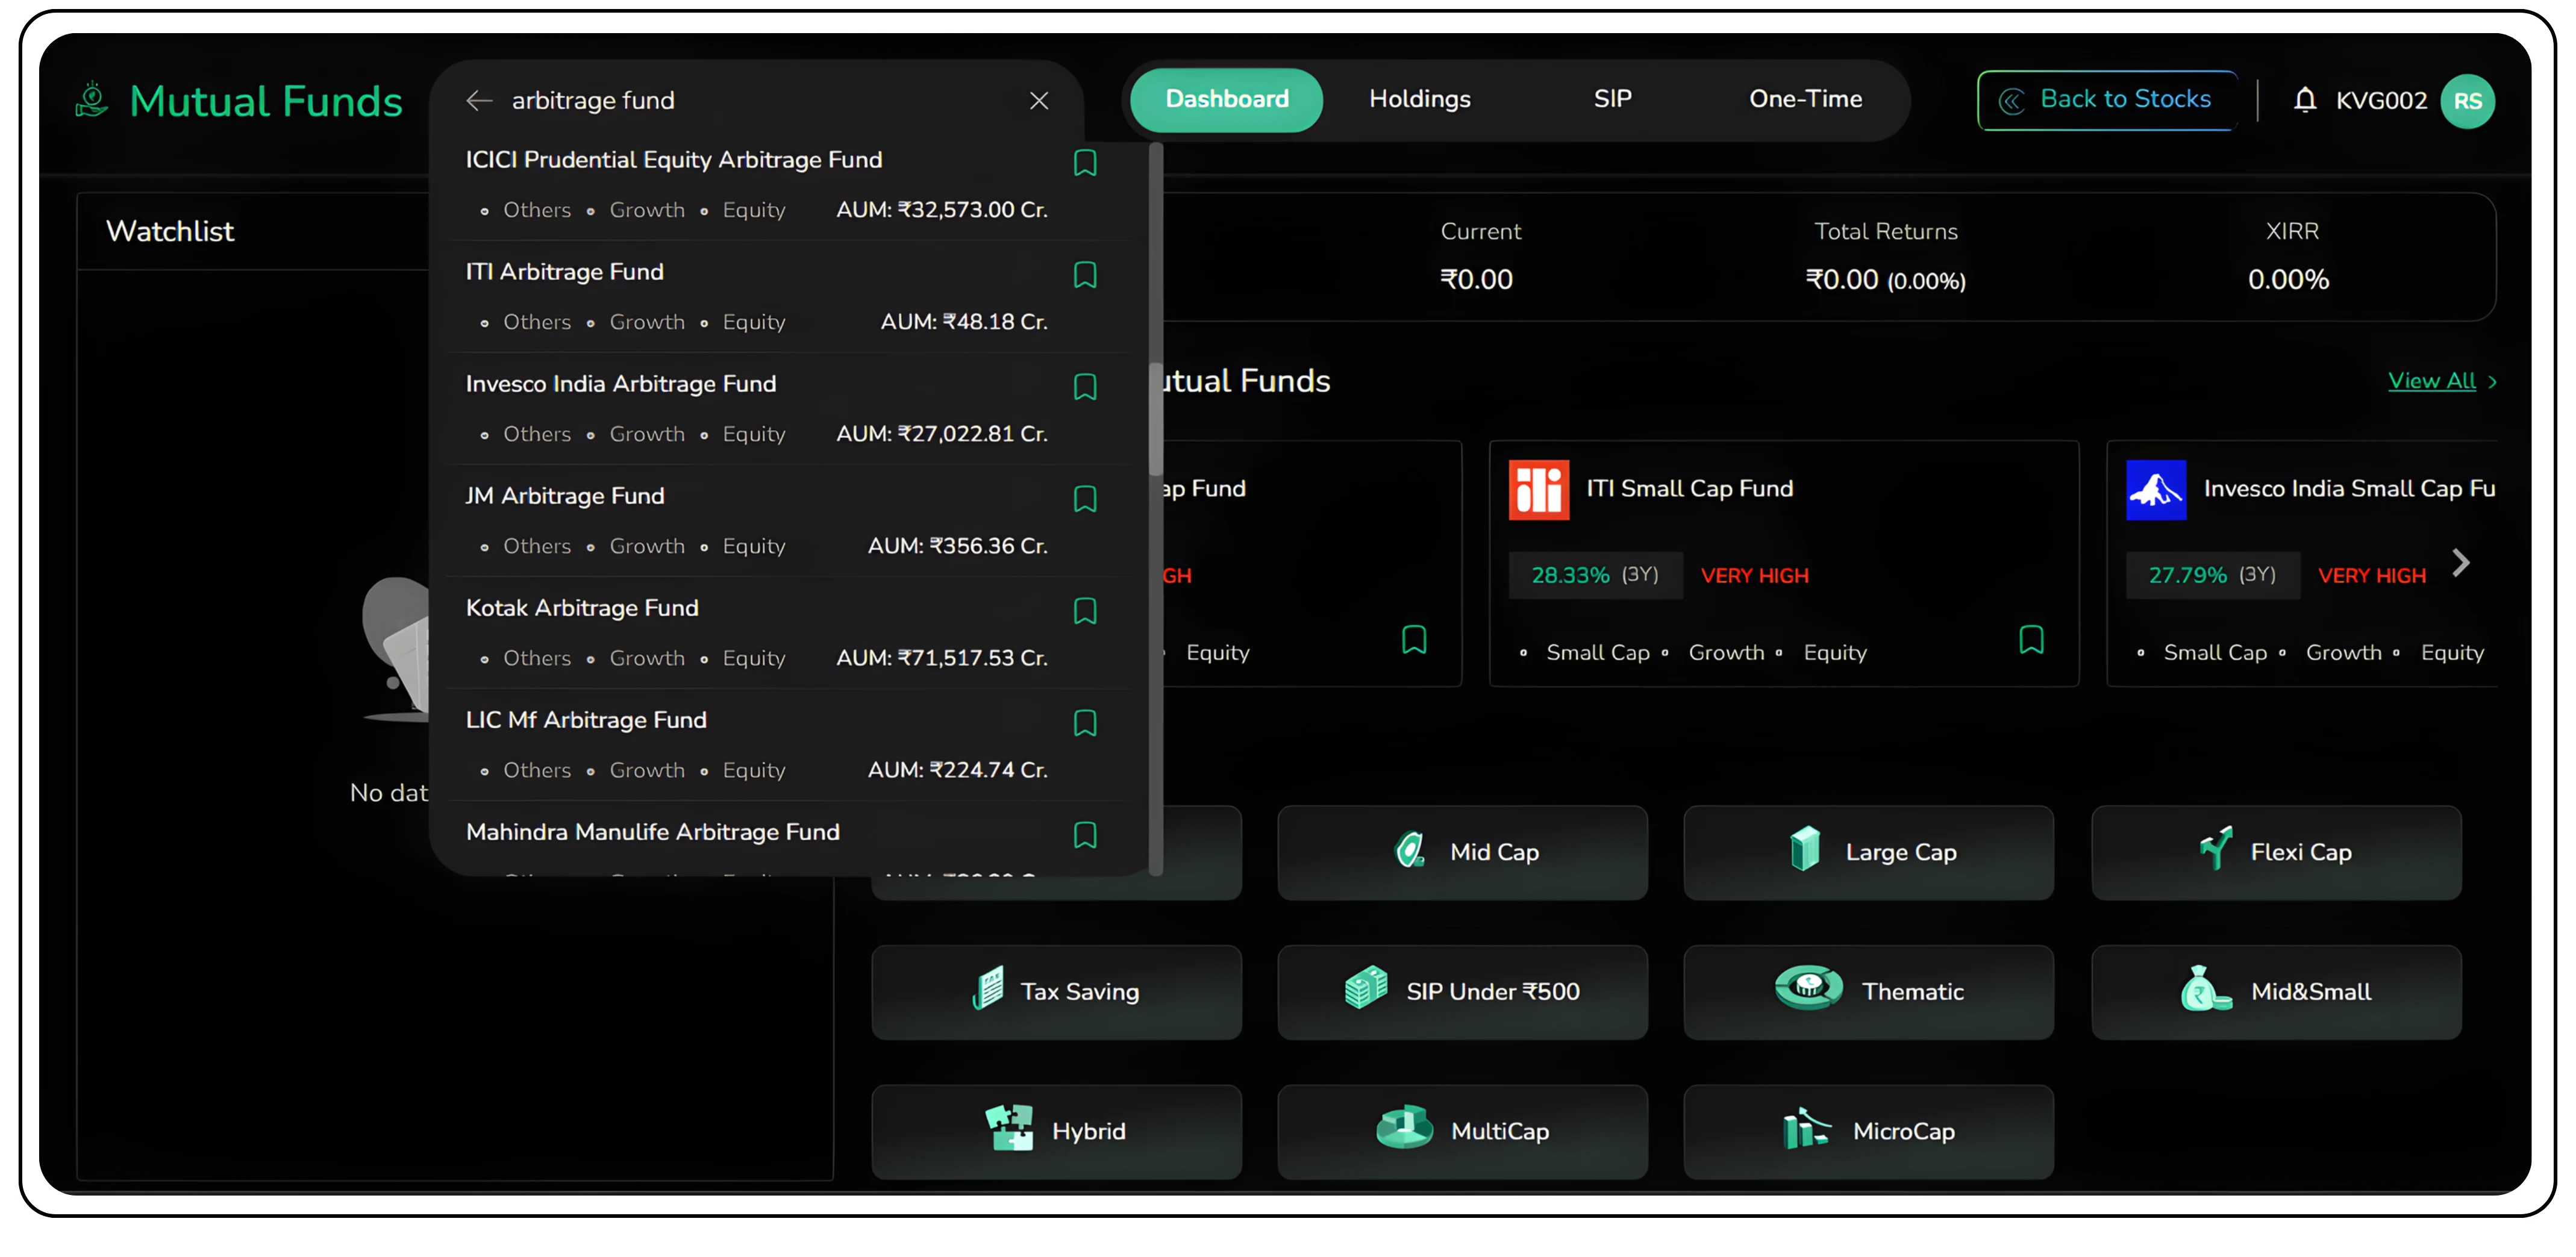Clear the arbitrage fund search

(x=1039, y=101)
